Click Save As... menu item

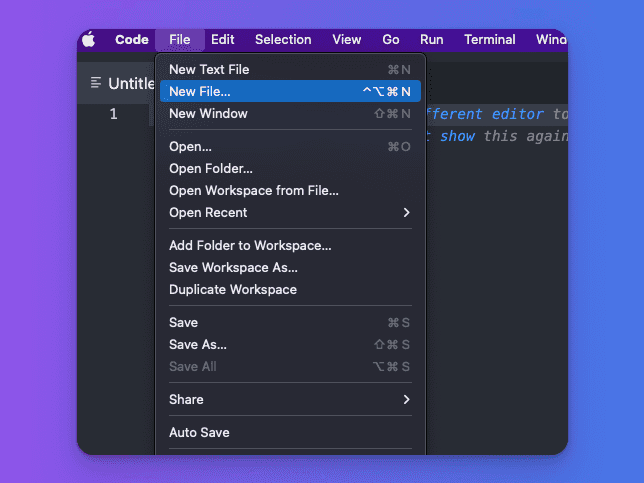click(x=198, y=344)
